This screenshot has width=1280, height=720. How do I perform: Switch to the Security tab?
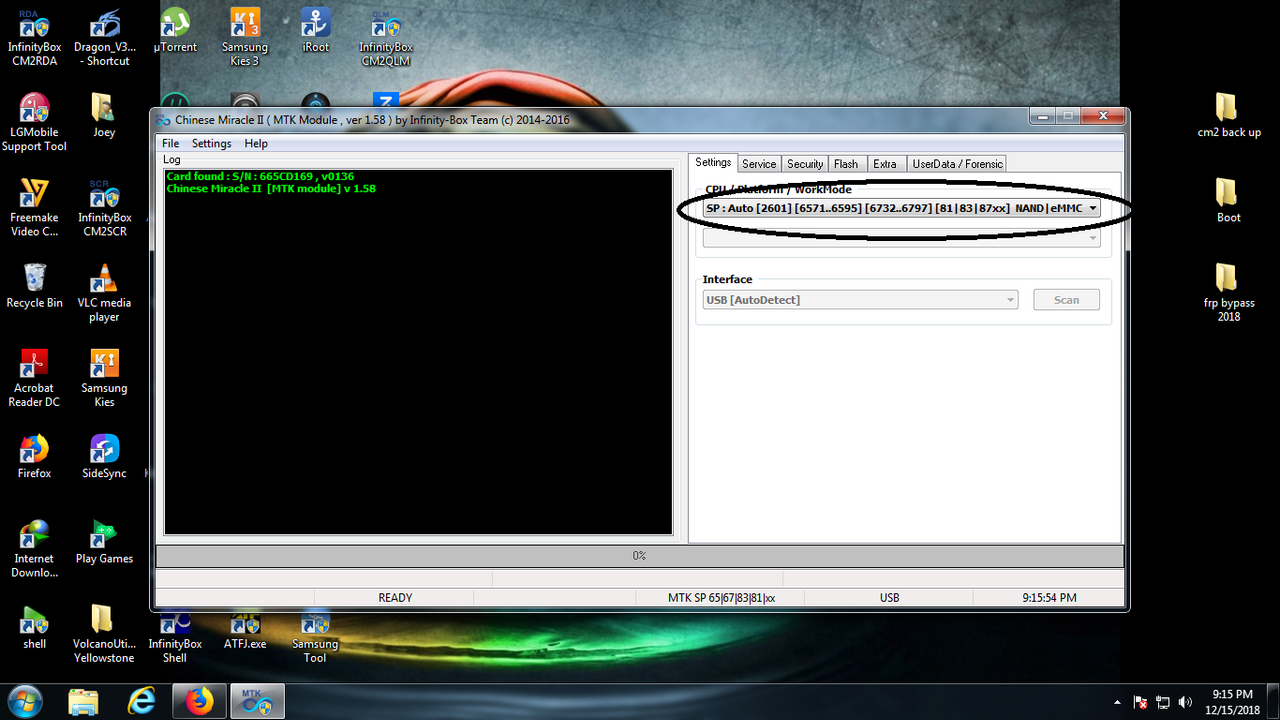point(805,163)
